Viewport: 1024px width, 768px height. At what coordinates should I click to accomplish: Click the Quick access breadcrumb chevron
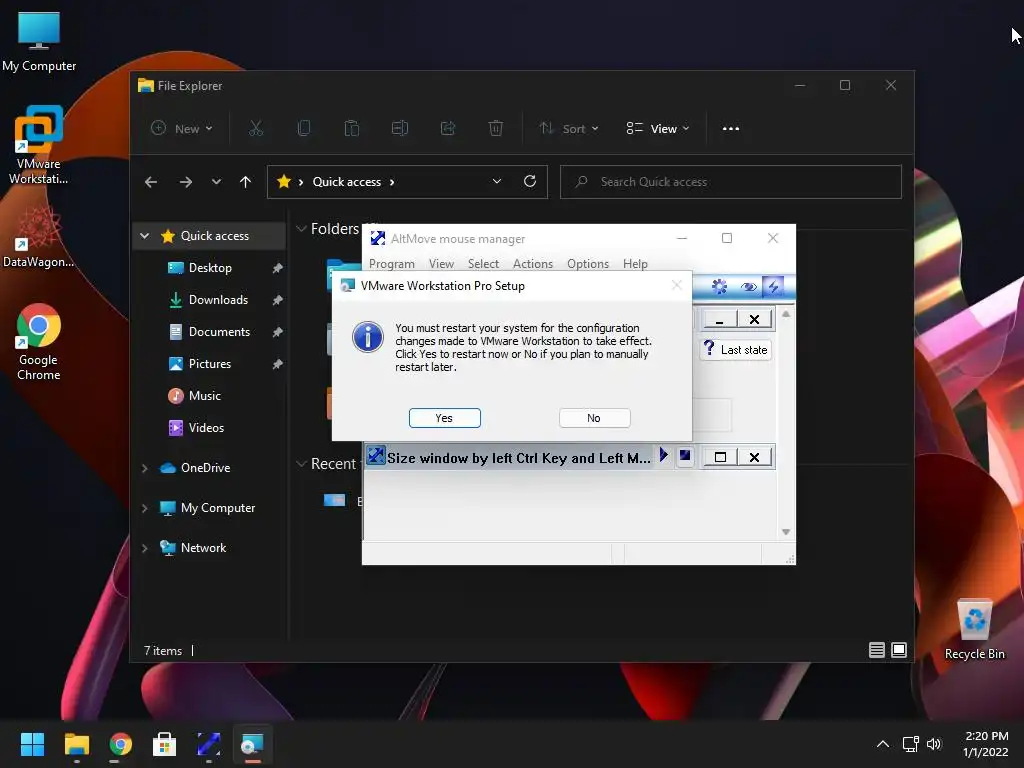tap(392, 182)
